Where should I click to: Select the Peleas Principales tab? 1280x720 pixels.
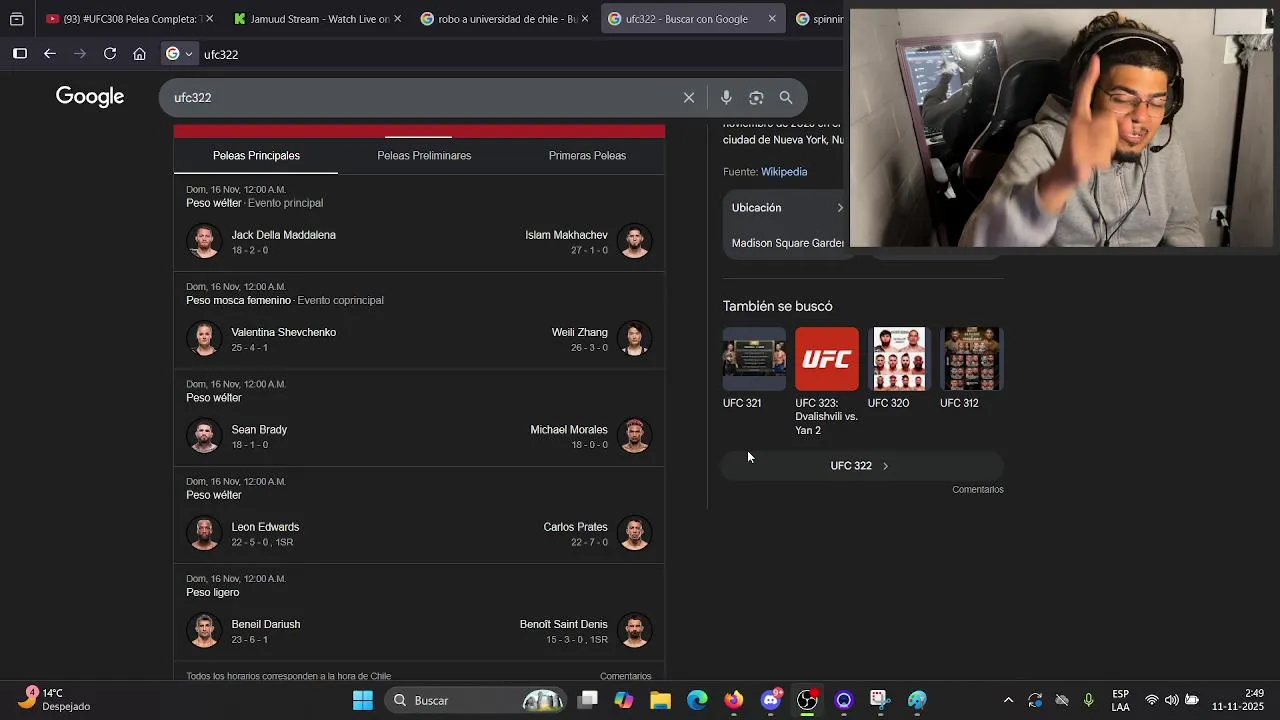pyautogui.click(x=256, y=155)
